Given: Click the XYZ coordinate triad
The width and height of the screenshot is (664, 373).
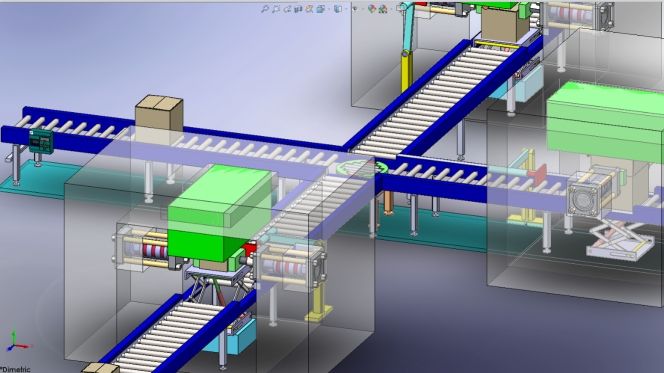Looking at the screenshot, I should (x=18, y=339).
